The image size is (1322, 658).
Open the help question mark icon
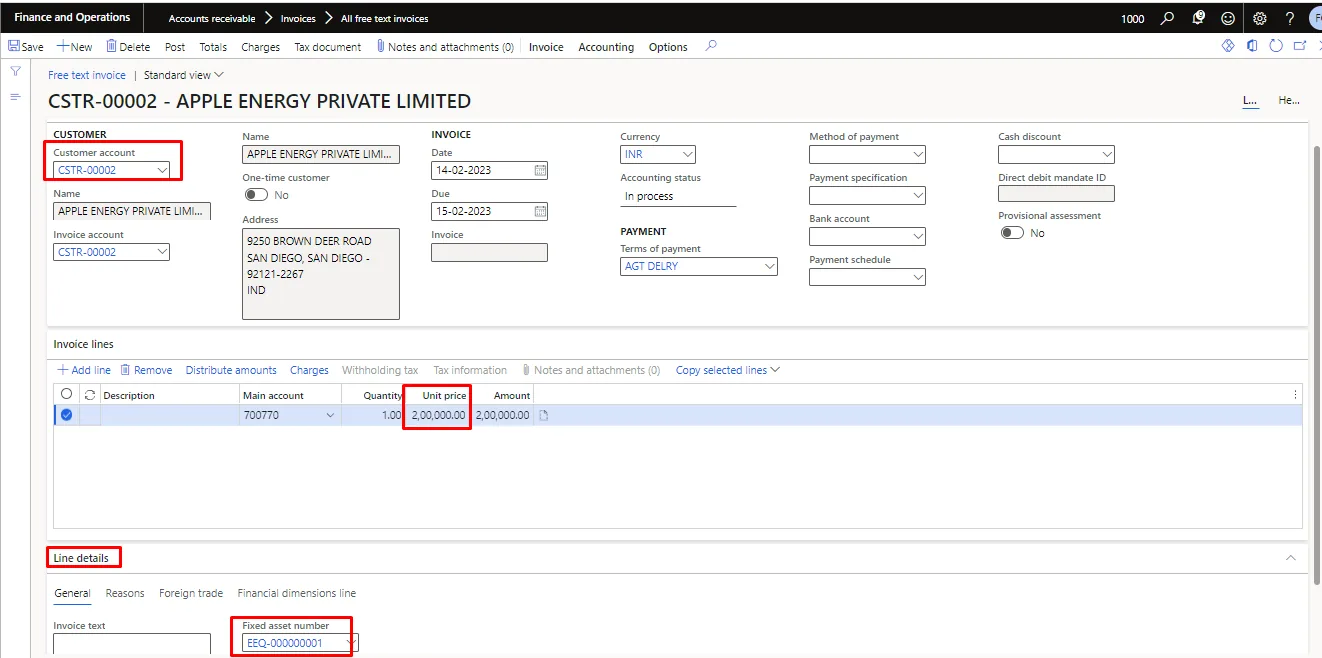click(x=1290, y=18)
